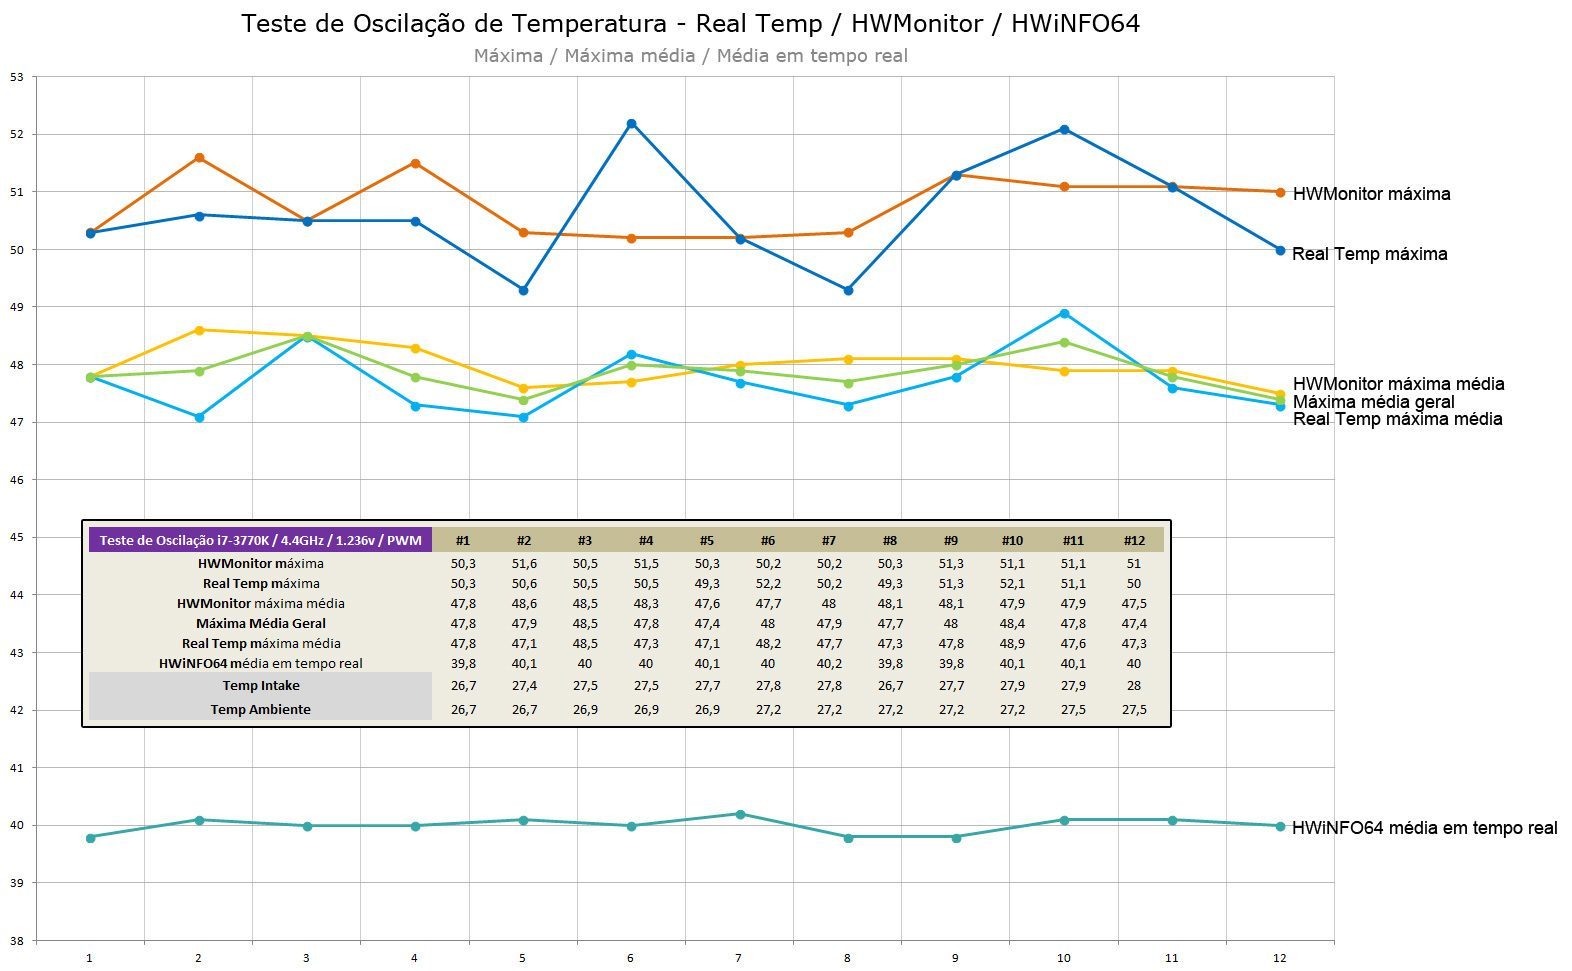Select the table cell with value '52,1'
The height and width of the screenshot is (971, 1572).
(1012, 583)
